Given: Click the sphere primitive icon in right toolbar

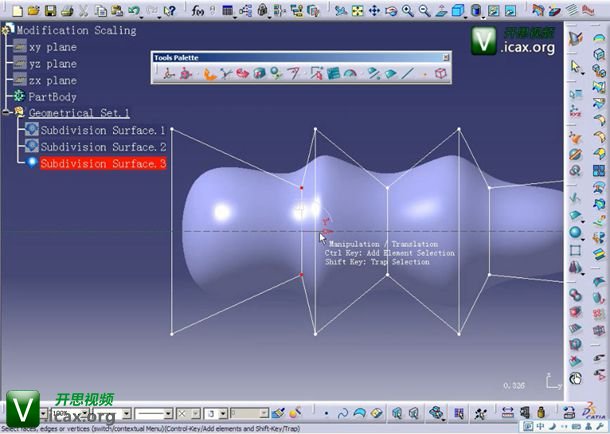Looking at the screenshot, I should [576, 233].
